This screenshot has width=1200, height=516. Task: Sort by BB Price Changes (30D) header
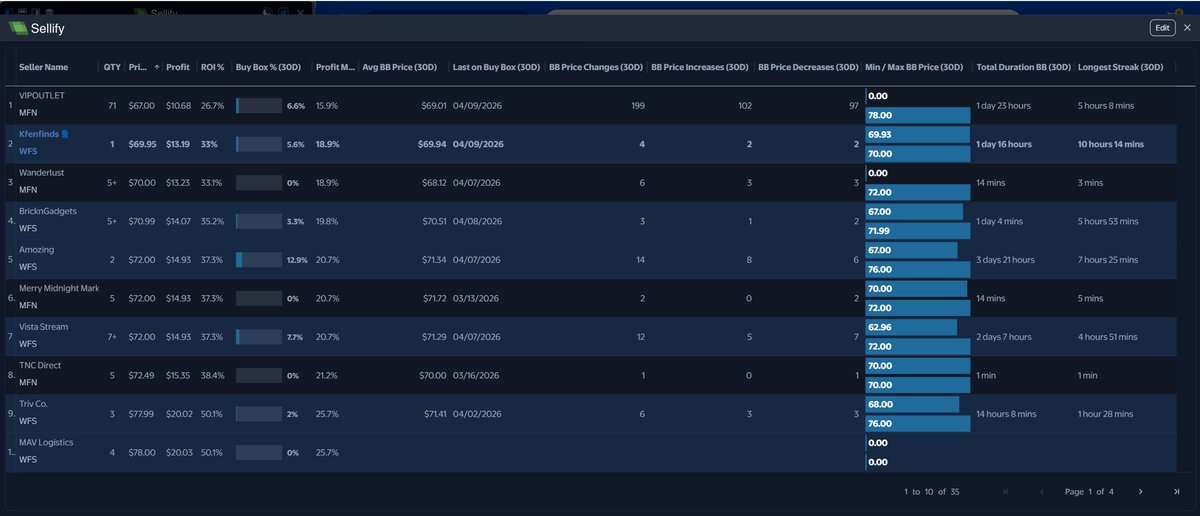point(595,67)
